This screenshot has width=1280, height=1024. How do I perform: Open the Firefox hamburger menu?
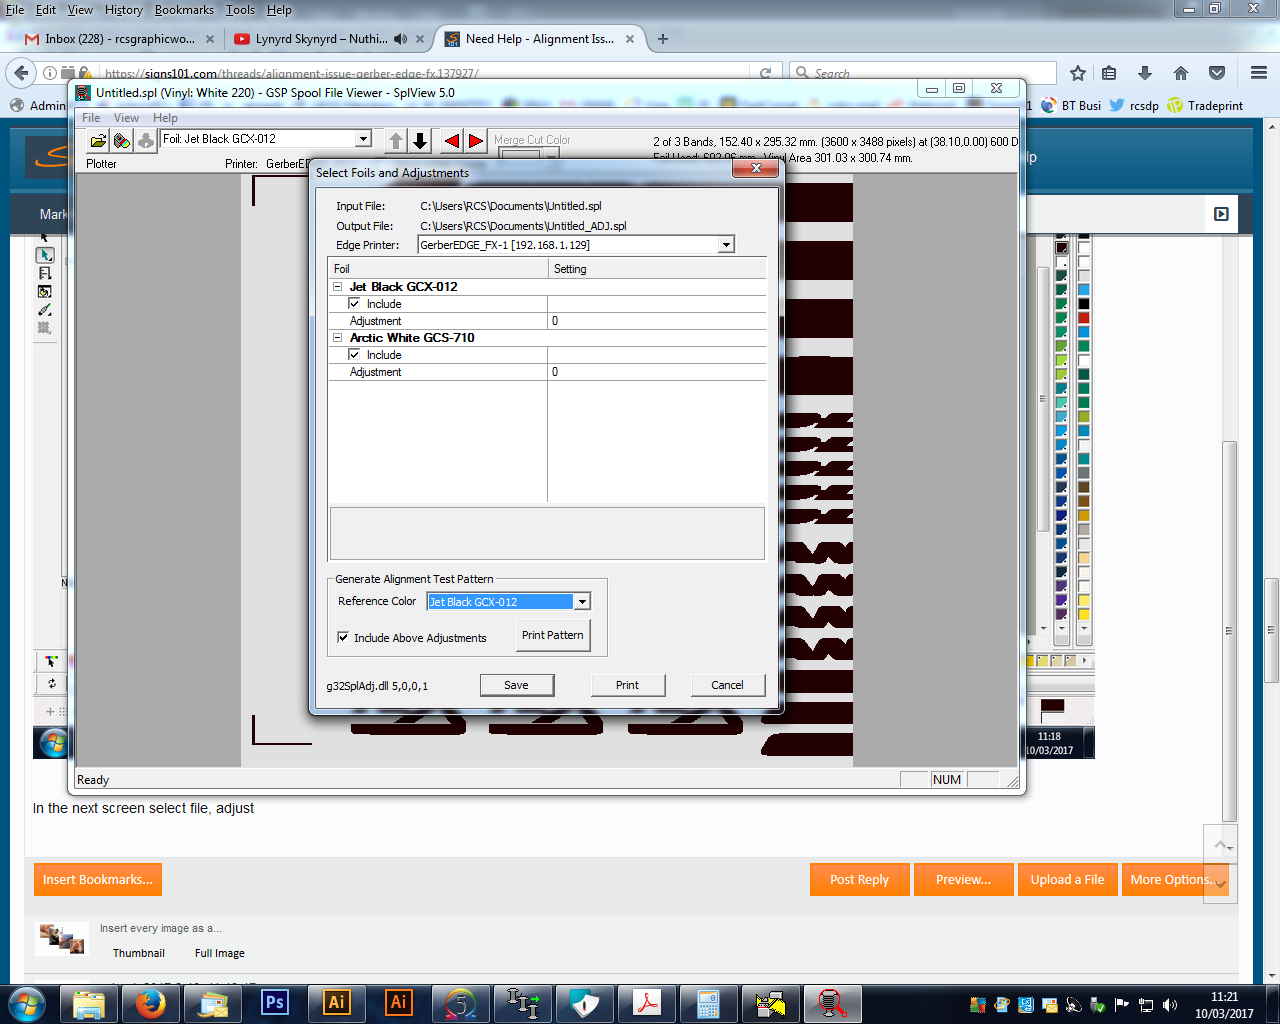tap(1259, 73)
